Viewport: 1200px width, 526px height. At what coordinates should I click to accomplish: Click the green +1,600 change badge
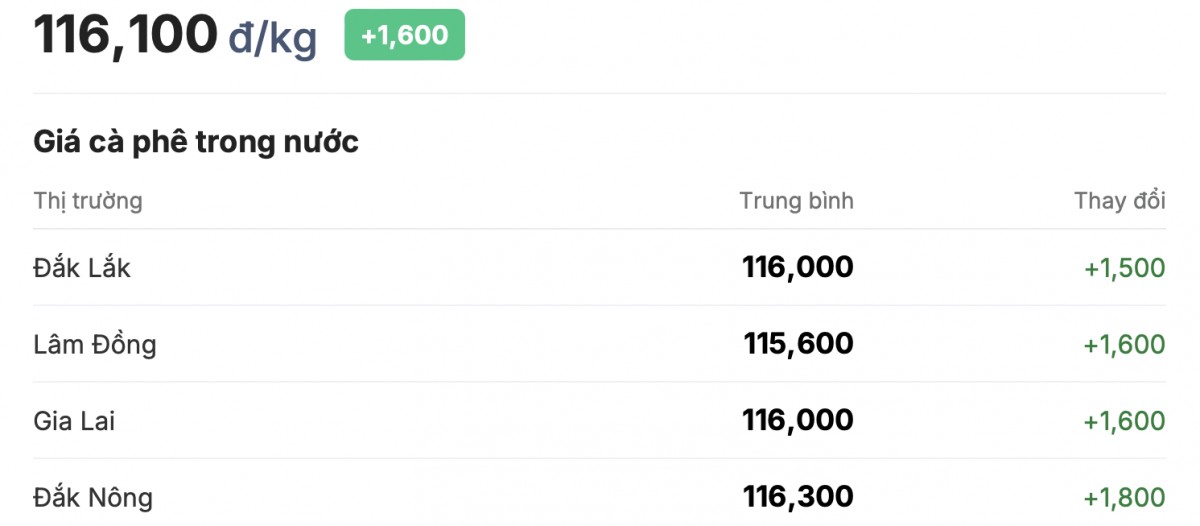click(x=404, y=35)
